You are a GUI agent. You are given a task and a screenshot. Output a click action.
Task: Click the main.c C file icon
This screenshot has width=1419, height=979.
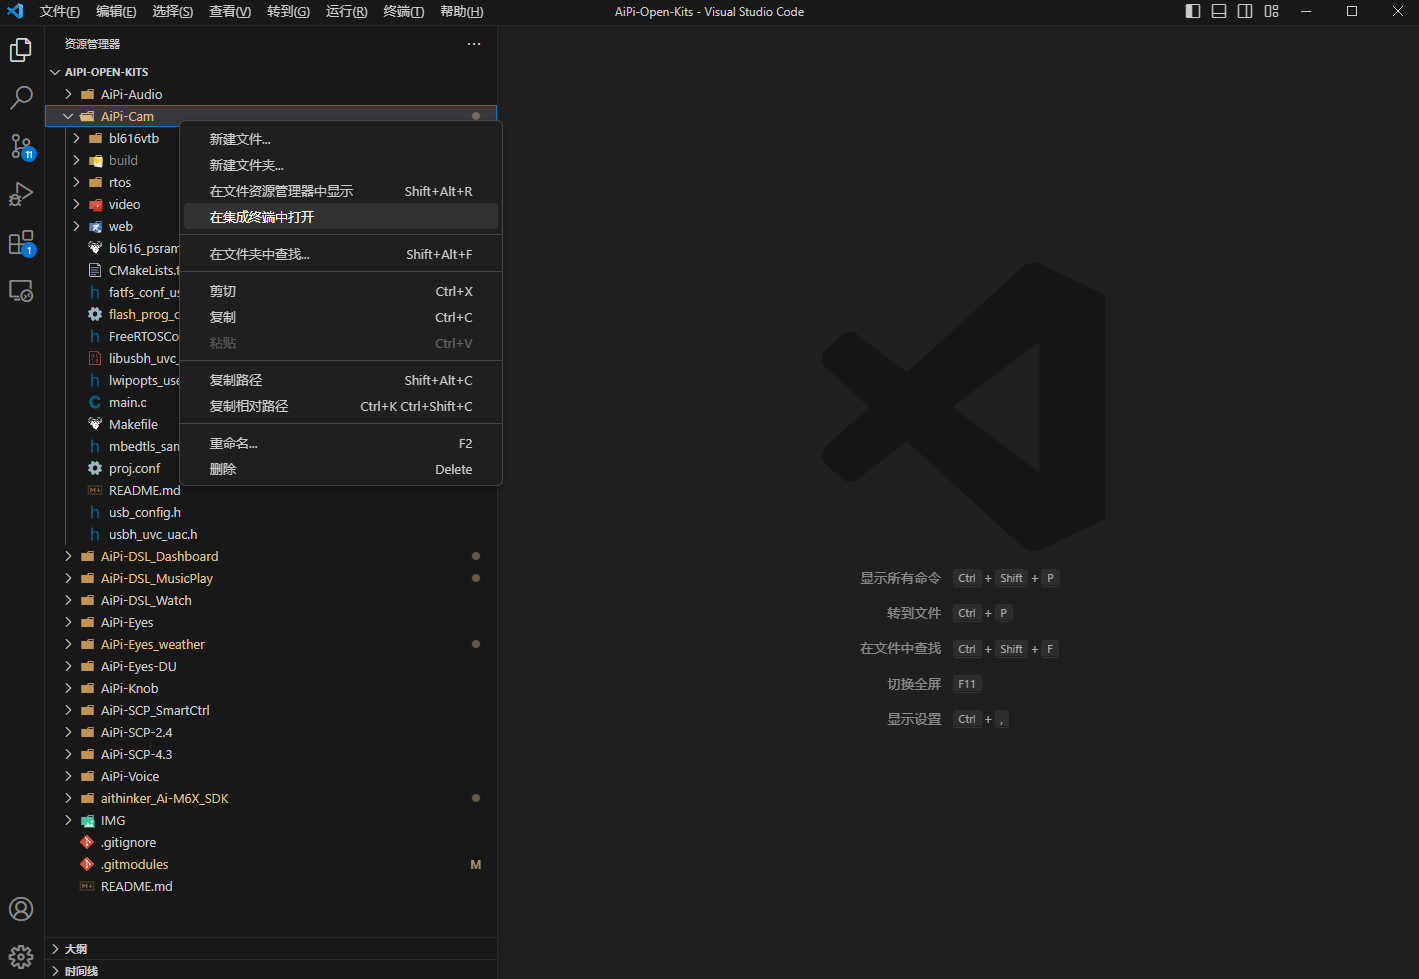click(95, 402)
